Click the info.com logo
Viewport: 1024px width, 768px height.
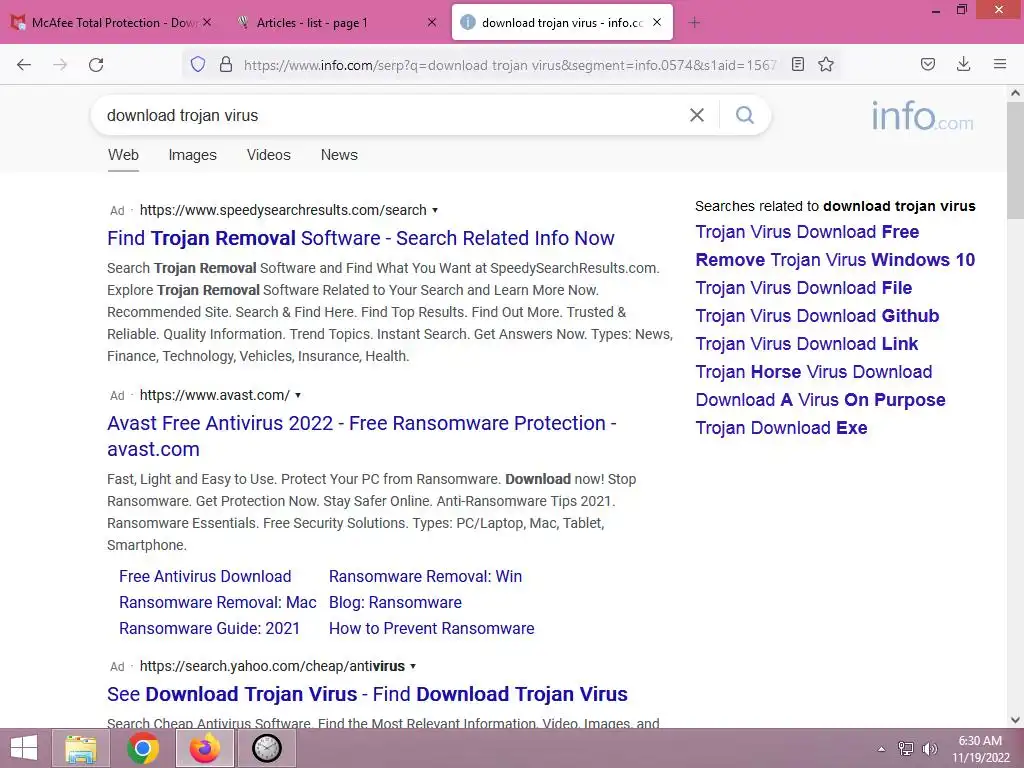coord(922,116)
